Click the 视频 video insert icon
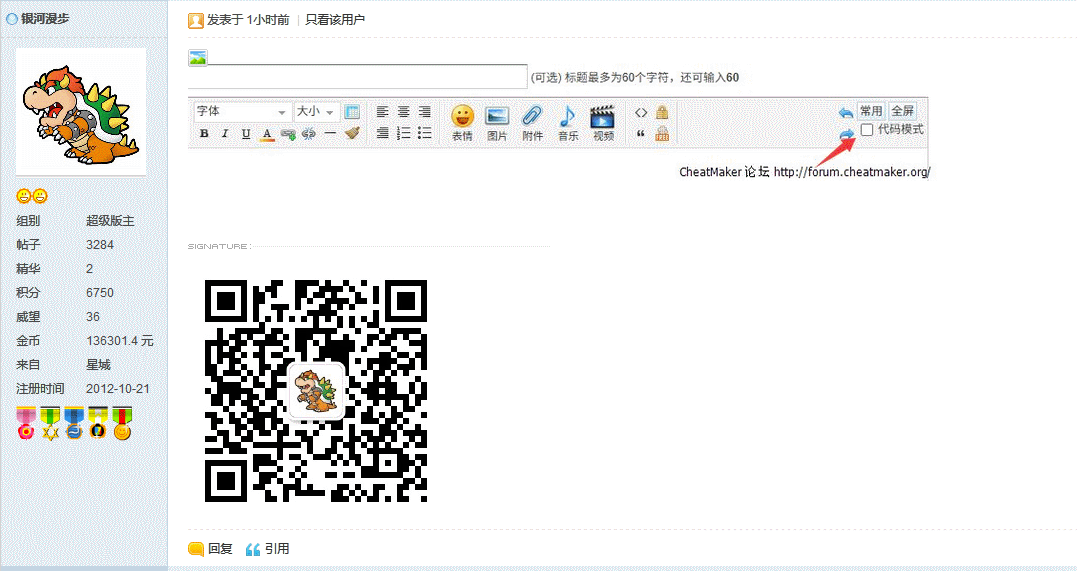The image size is (1077, 571). tap(603, 122)
